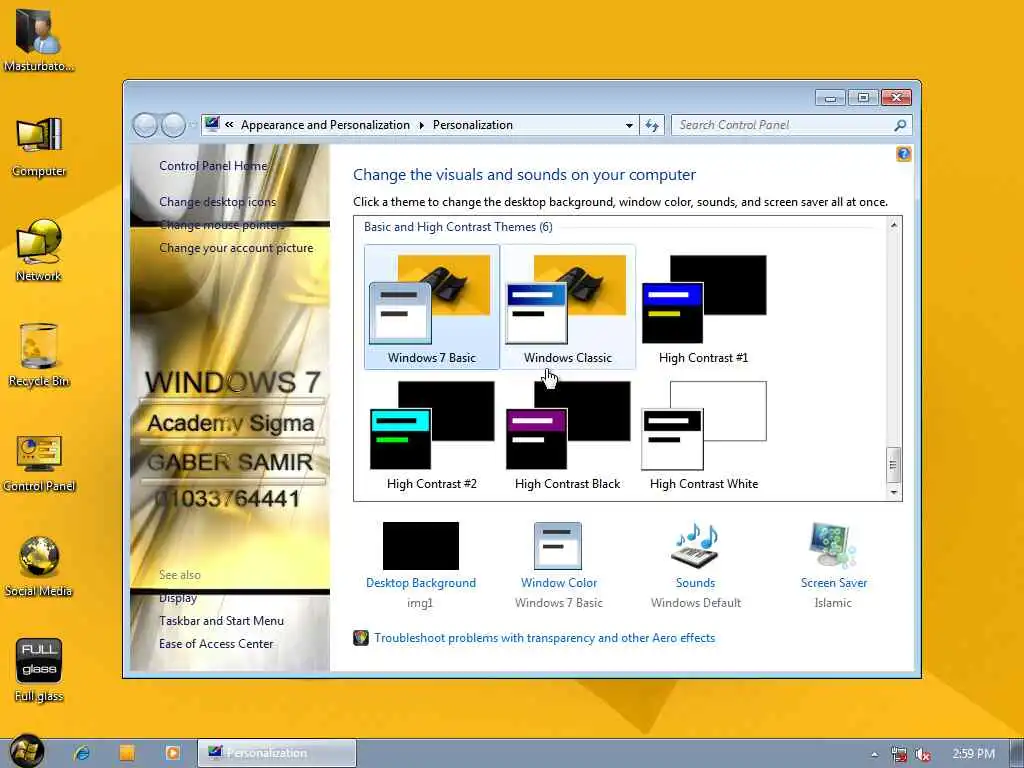
Task: Click the Forward navigation button
Action: click(174, 125)
